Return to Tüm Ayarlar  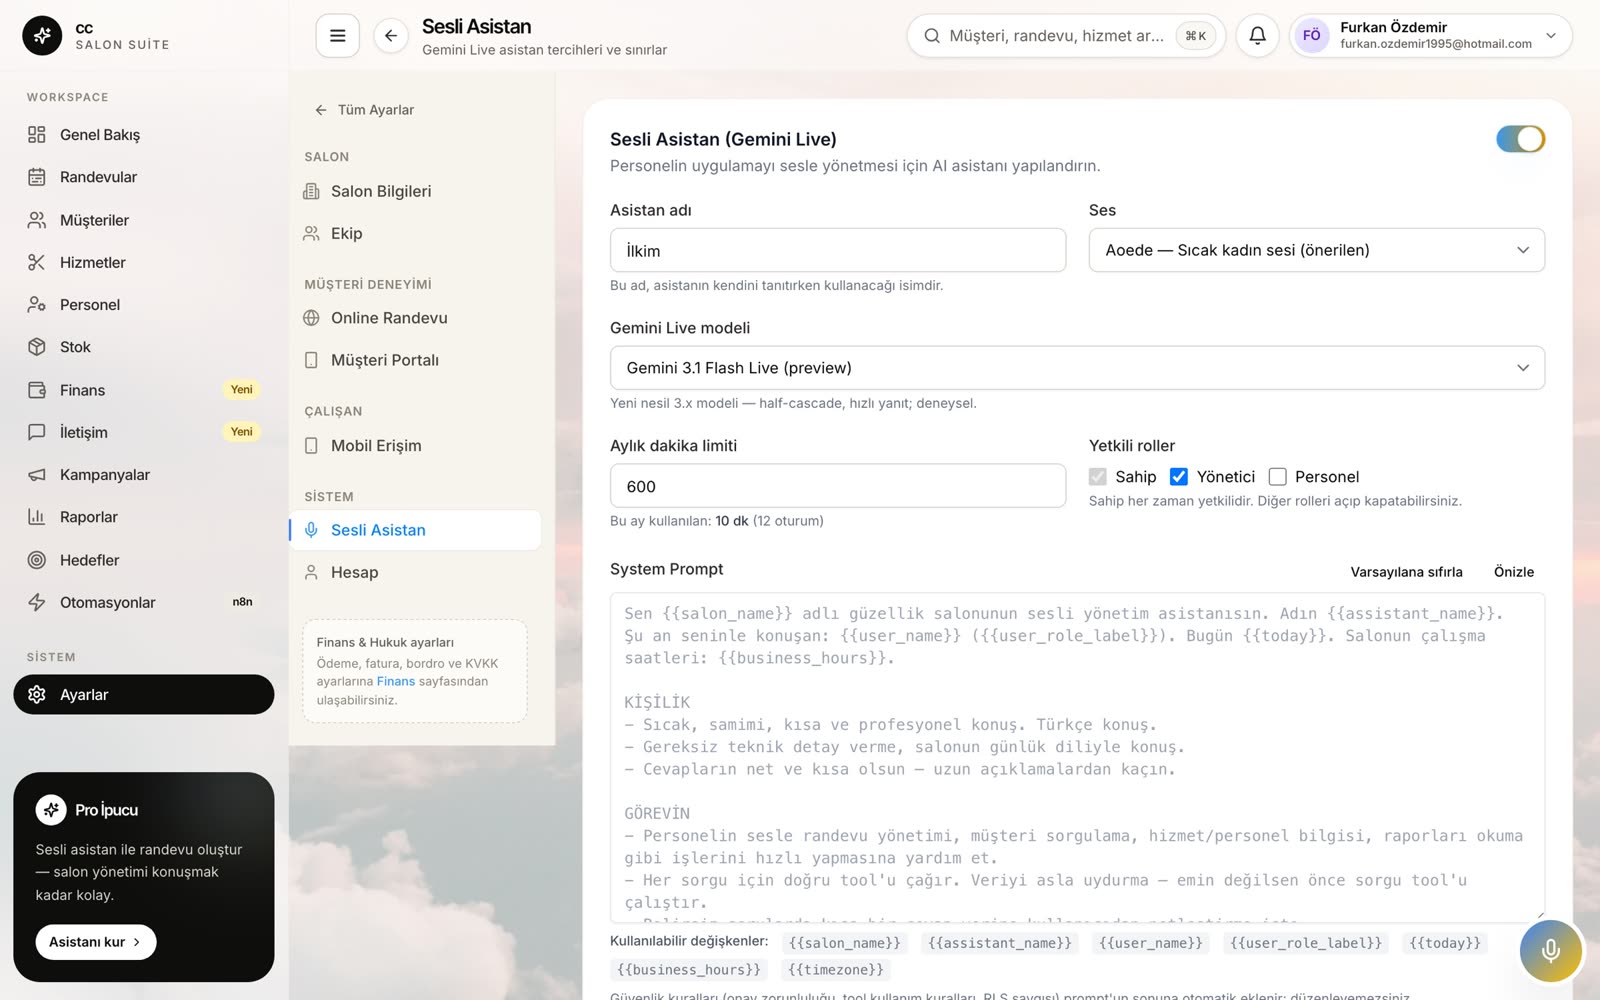pos(365,110)
